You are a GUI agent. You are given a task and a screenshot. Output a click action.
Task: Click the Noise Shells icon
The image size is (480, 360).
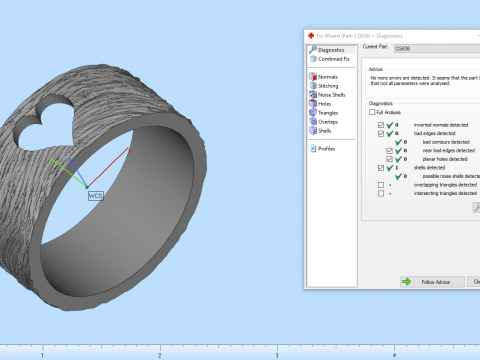coord(313,95)
